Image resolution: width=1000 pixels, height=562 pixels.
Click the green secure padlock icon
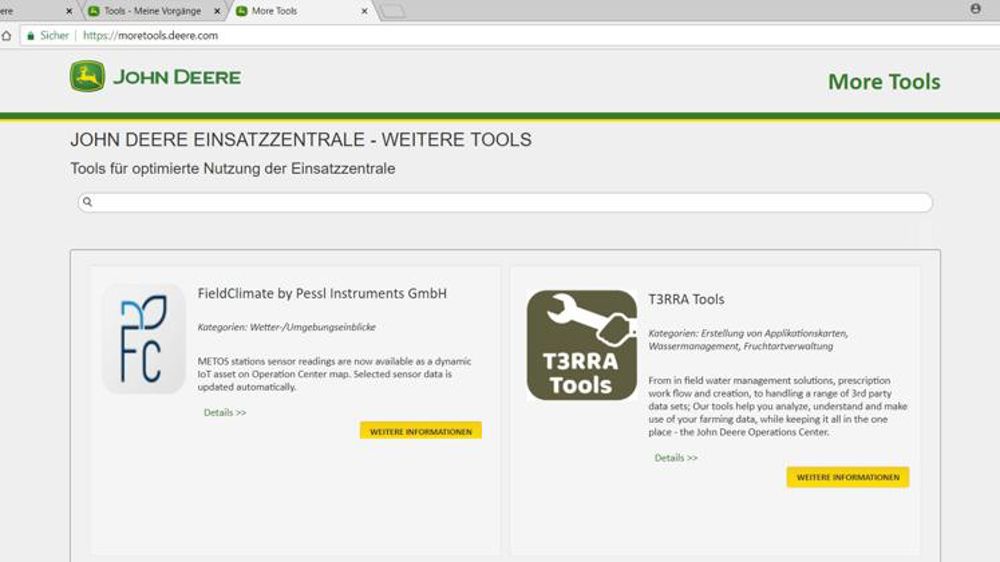30,35
